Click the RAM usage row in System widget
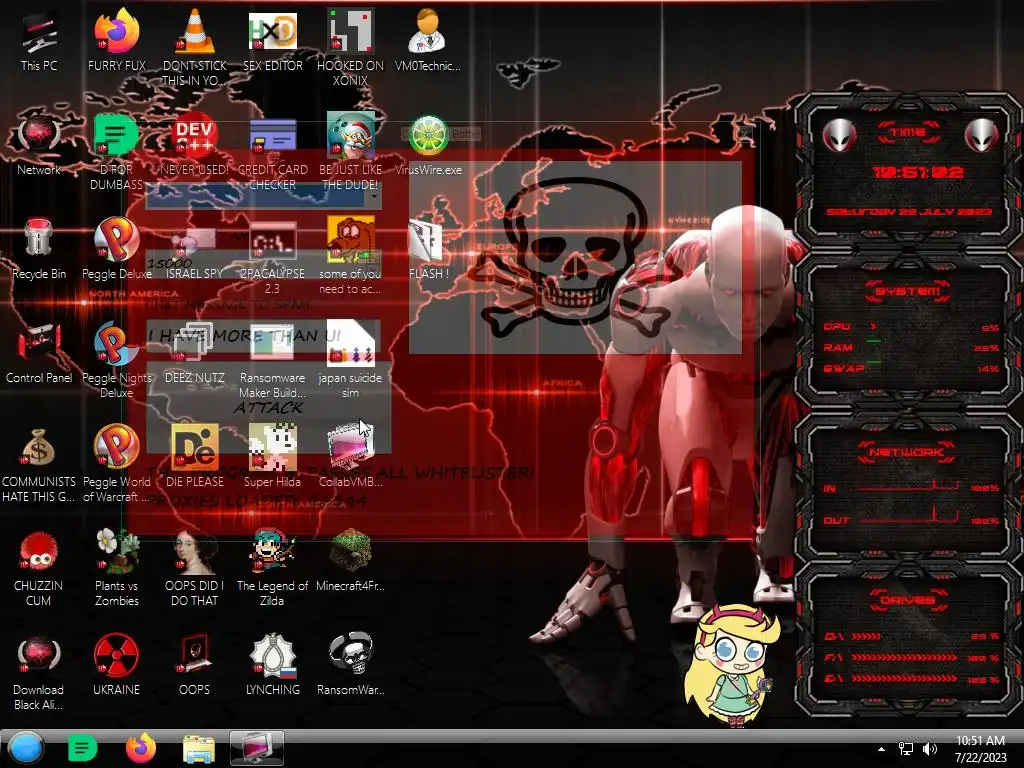Viewport: 1024px width, 768px height. pyautogui.click(x=912, y=347)
